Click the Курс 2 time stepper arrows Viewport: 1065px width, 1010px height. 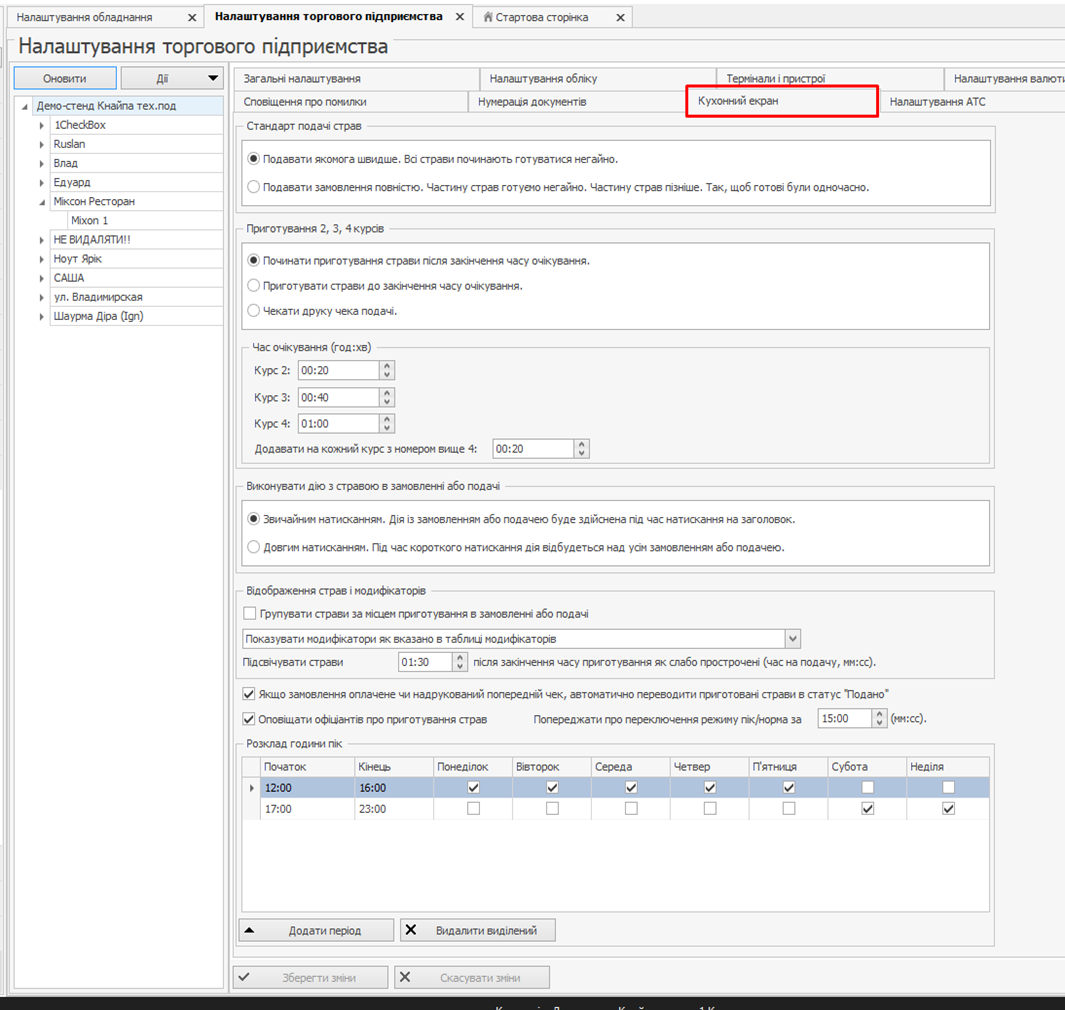pyautogui.click(x=387, y=370)
